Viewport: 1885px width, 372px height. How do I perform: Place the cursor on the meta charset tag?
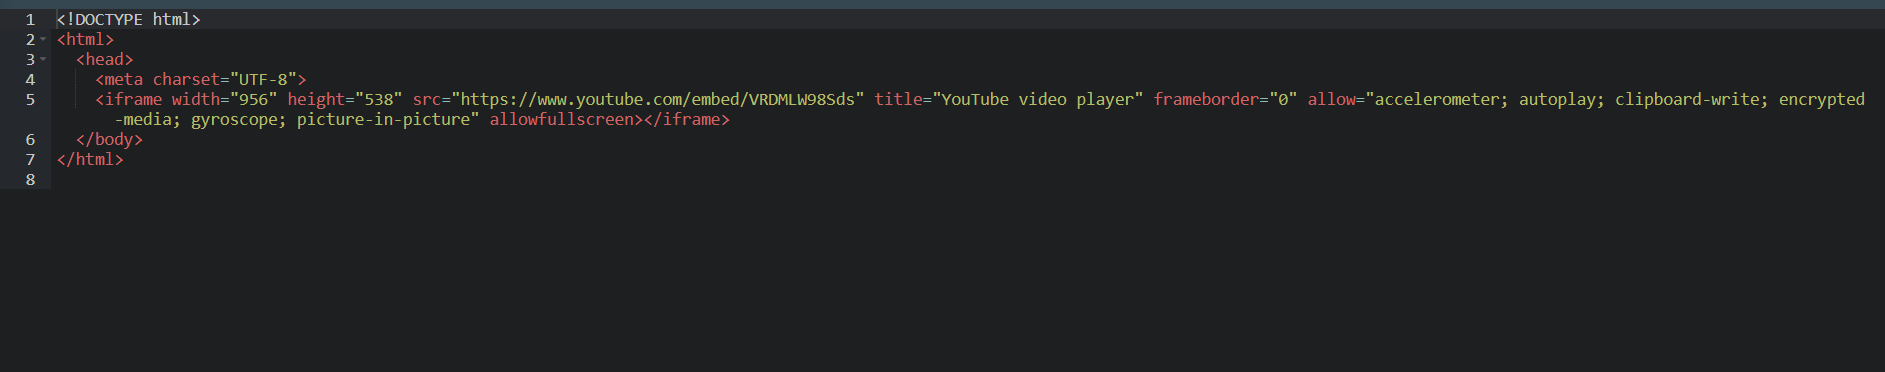coord(201,79)
